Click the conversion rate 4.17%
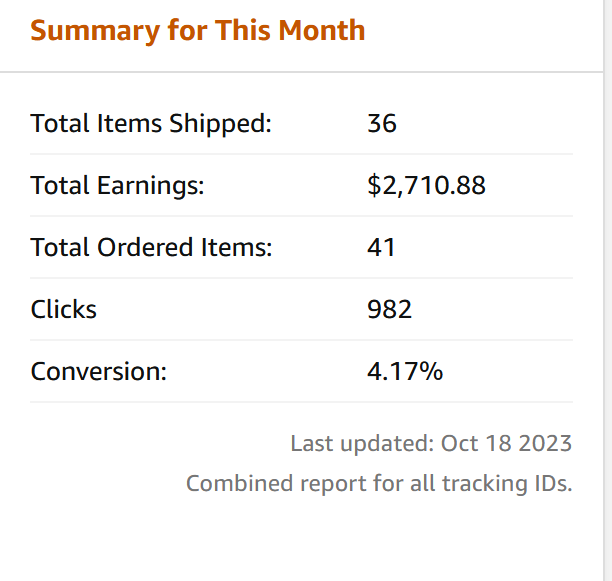 point(405,371)
